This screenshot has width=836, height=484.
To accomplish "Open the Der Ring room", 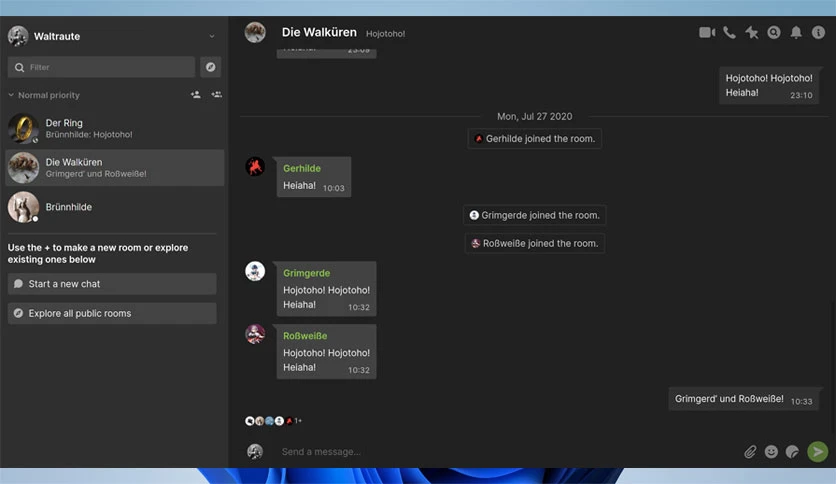I will [115, 128].
